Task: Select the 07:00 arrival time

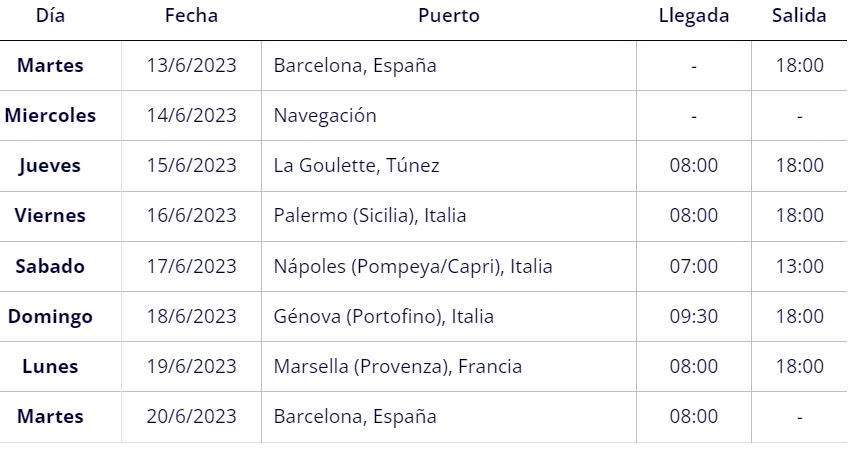Action: (694, 266)
